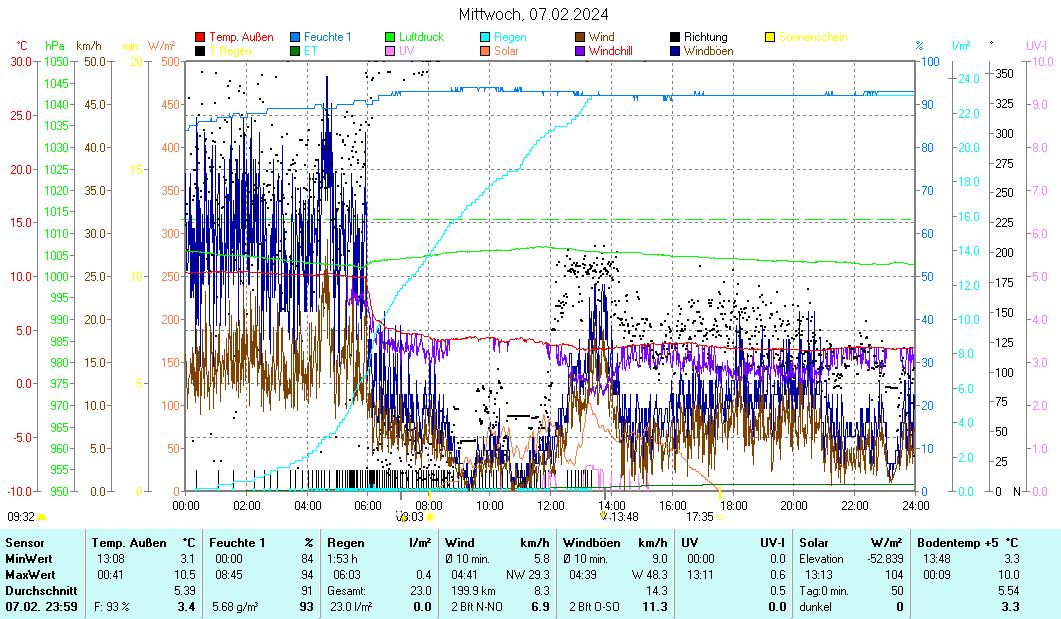The image size is (1061, 619).
Task: Click the 13:48 marker below the time axis
Action: point(624,517)
